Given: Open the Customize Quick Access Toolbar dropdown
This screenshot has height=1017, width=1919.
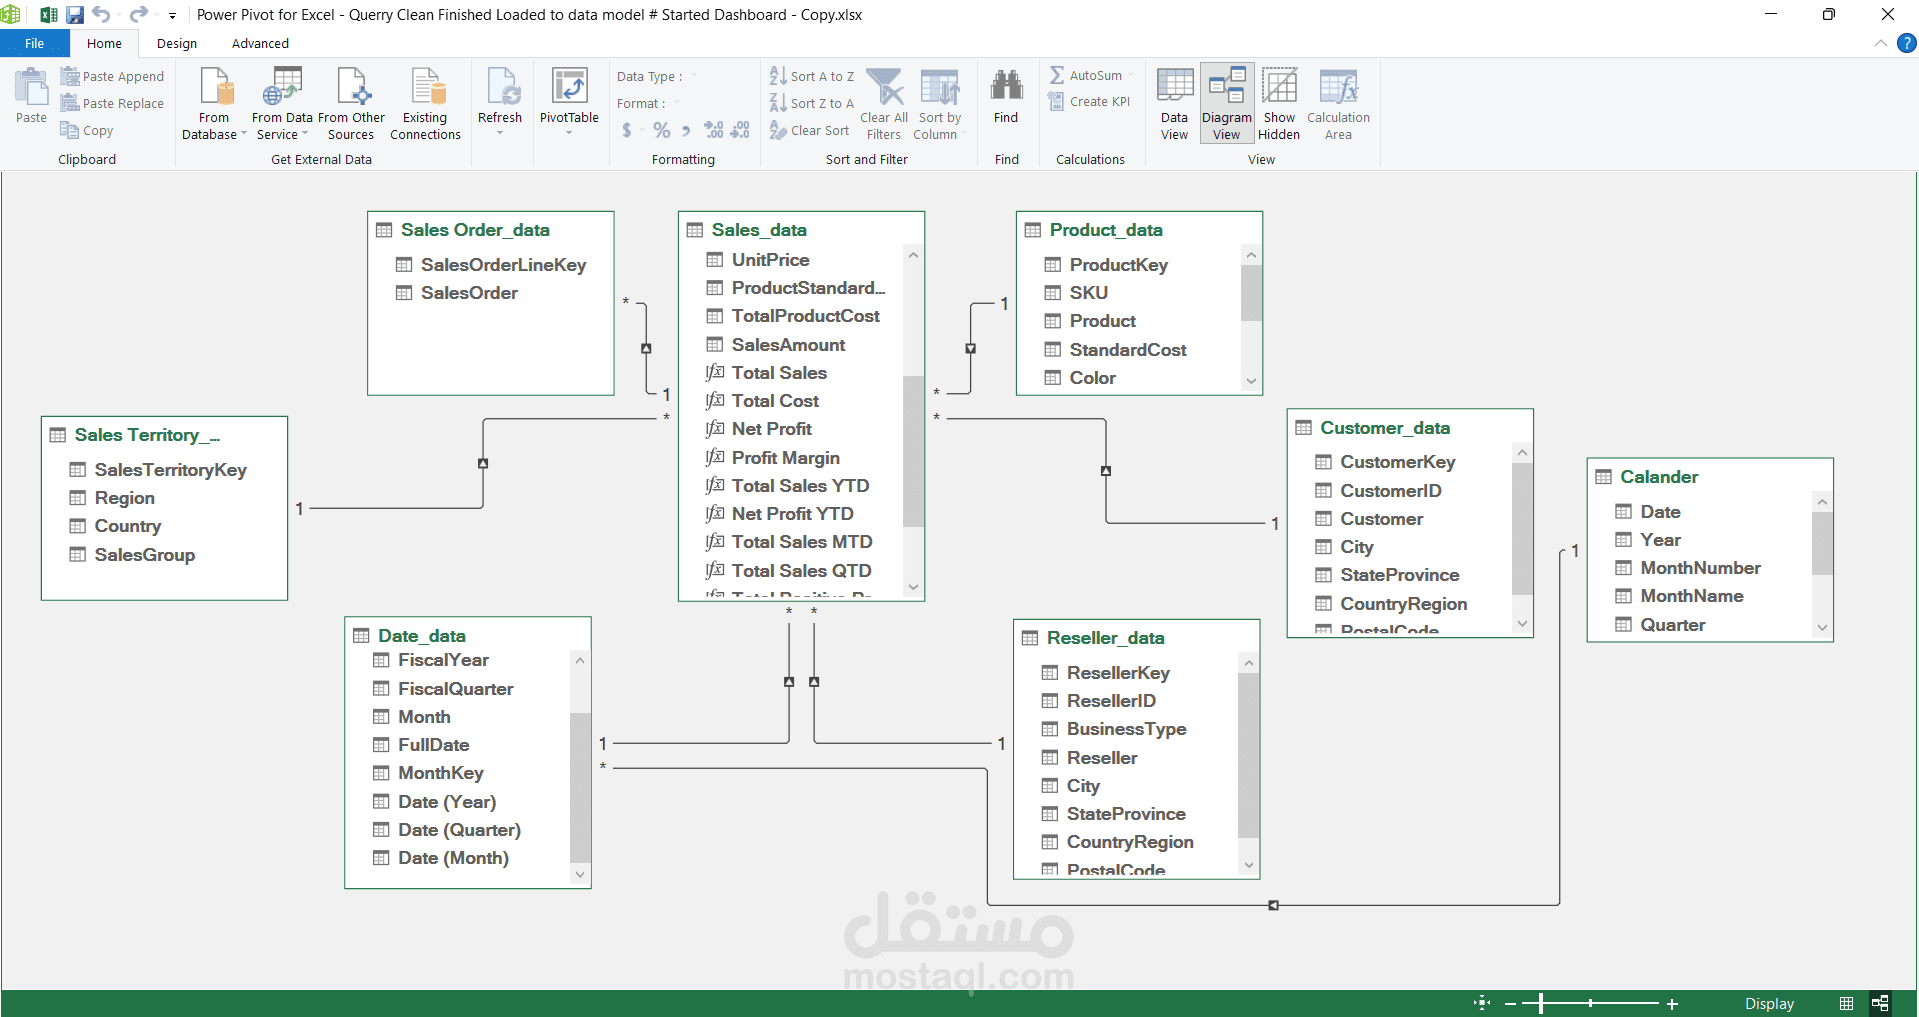Looking at the screenshot, I should [172, 15].
